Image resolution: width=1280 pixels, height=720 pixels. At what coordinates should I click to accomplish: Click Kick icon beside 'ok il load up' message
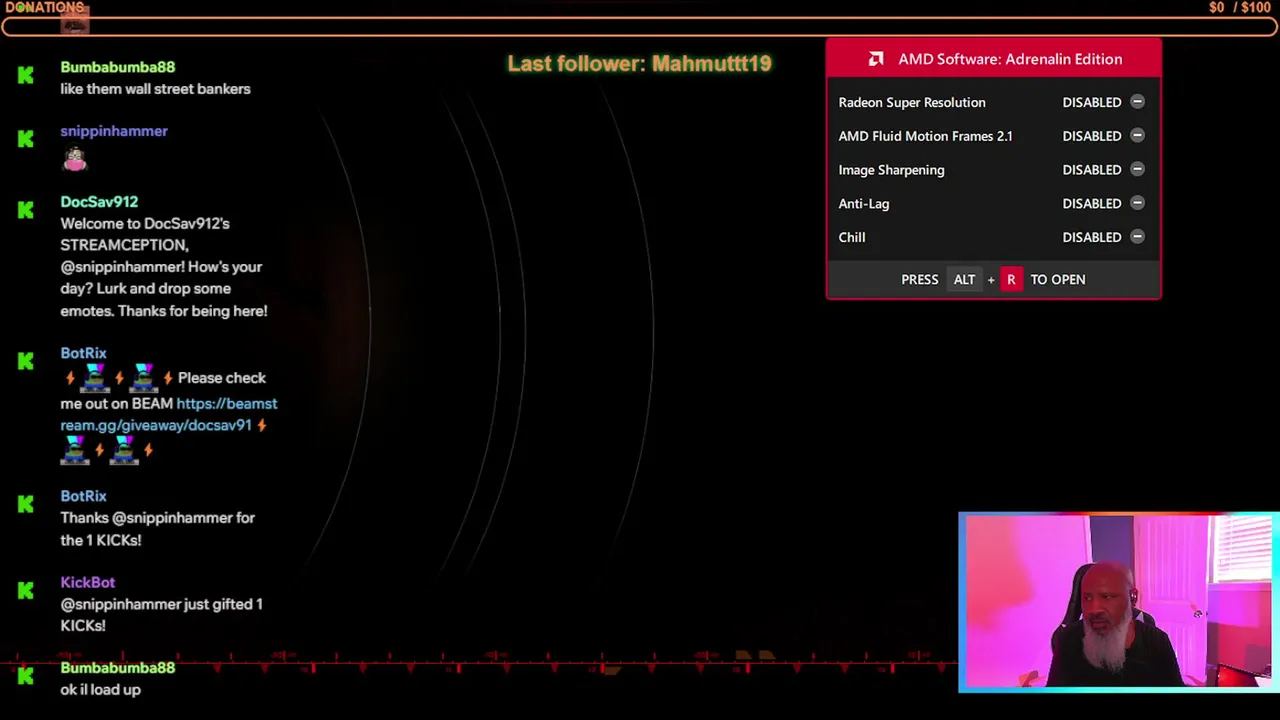pos(26,675)
